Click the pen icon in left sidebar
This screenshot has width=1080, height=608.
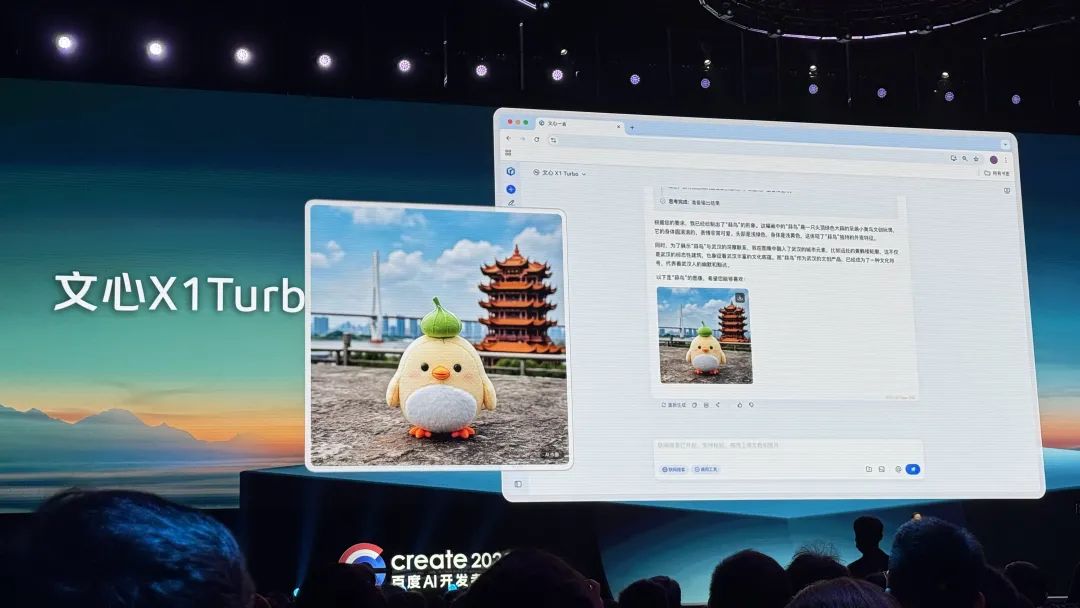point(511,202)
